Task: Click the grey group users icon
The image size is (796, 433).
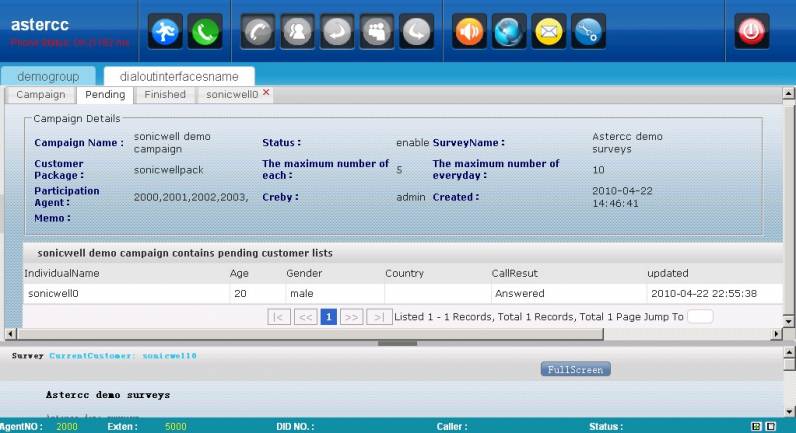Action: pyautogui.click(x=376, y=32)
